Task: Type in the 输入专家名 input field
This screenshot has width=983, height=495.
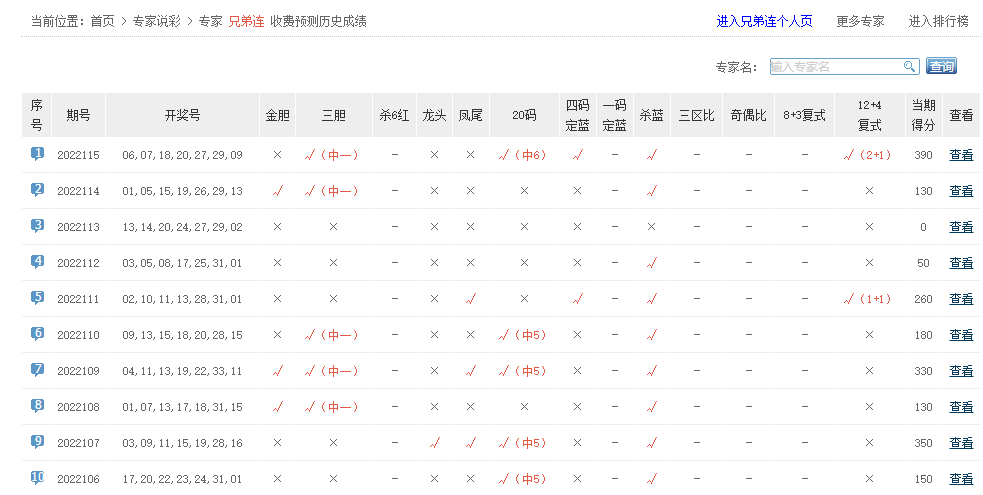Action: pos(836,67)
